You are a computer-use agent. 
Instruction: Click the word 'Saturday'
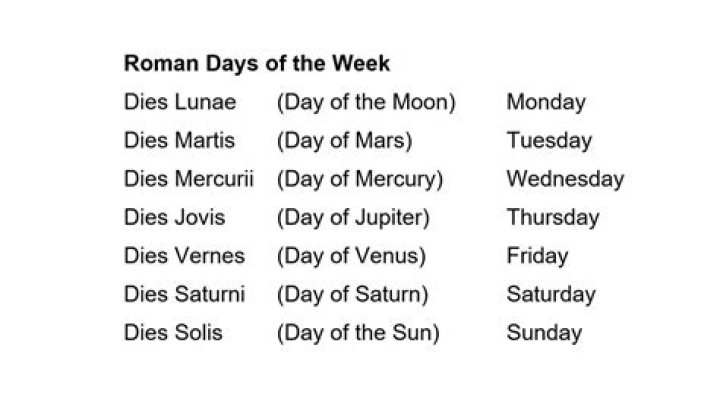point(551,294)
